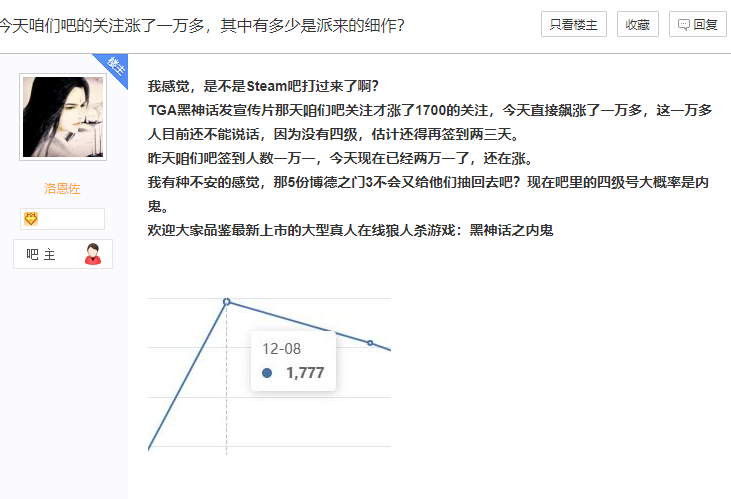
Task: Open the follower trend chart image
Action: pyautogui.click(x=269, y=376)
